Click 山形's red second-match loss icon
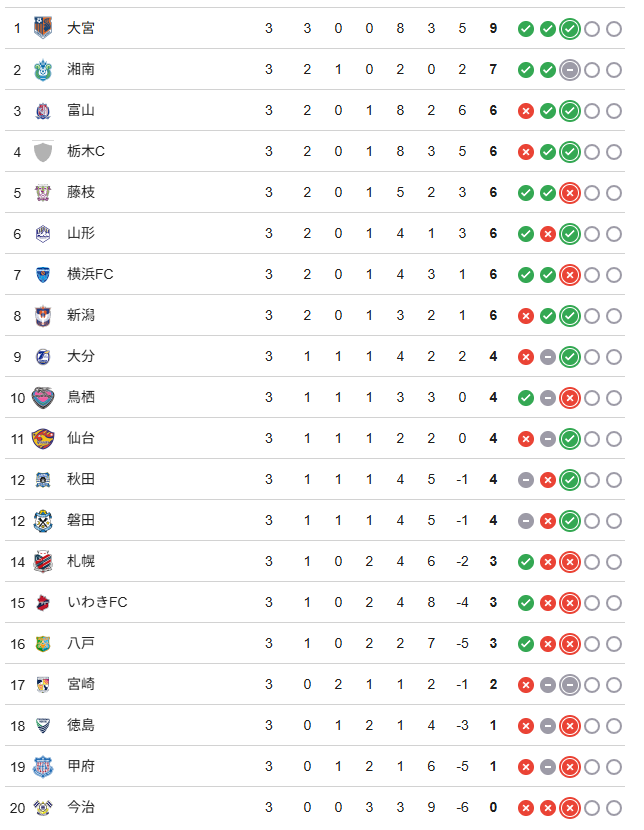The height and width of the screenshot is (830, 644). 548,234
